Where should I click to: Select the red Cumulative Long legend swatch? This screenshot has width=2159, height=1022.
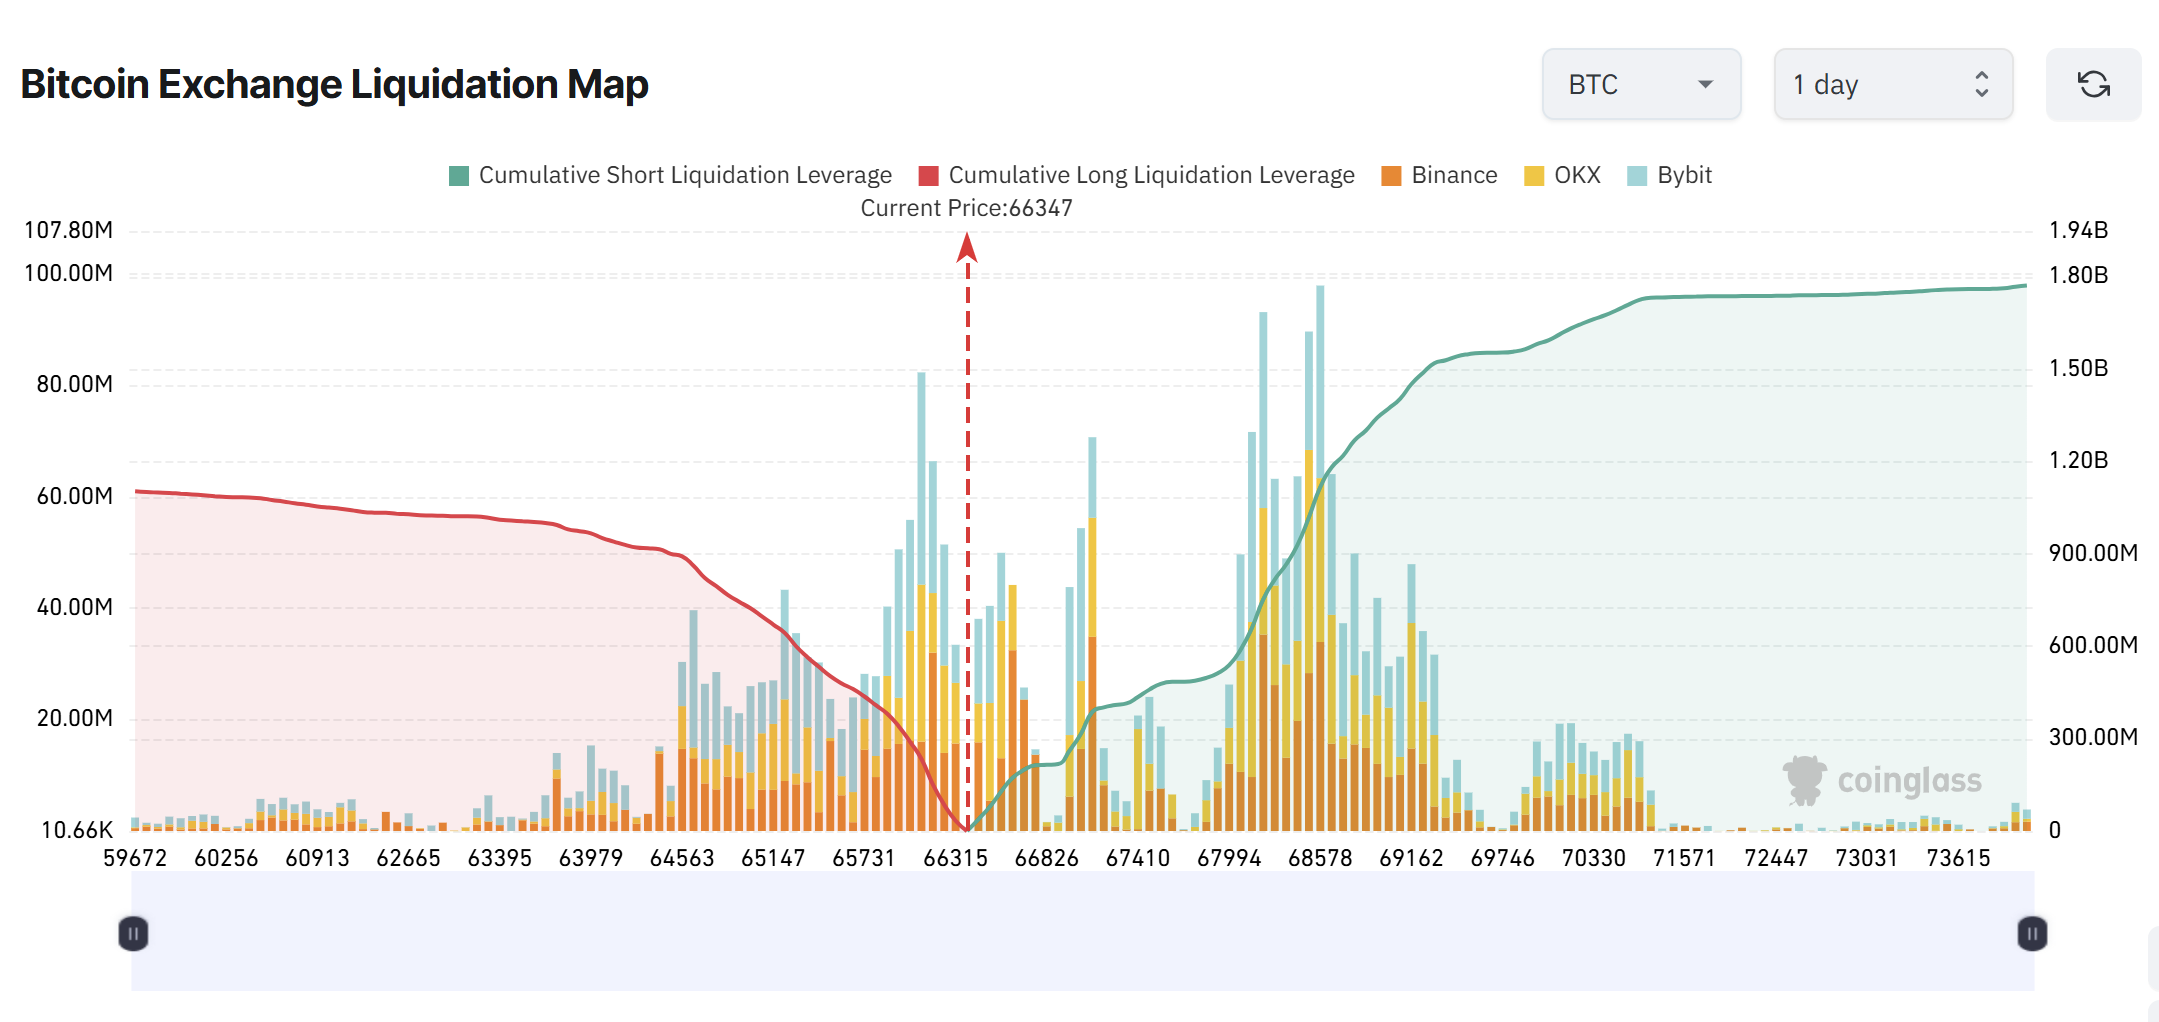point(928,174)
